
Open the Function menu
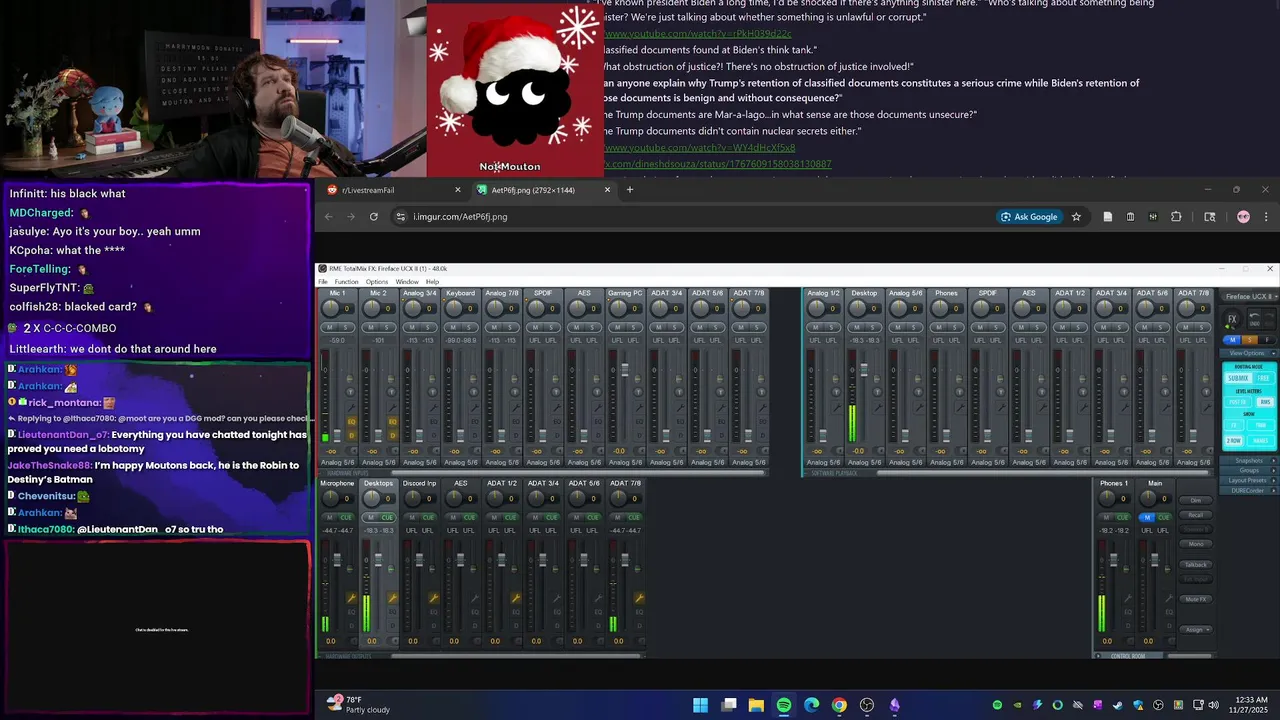click(x=346, y=282)
